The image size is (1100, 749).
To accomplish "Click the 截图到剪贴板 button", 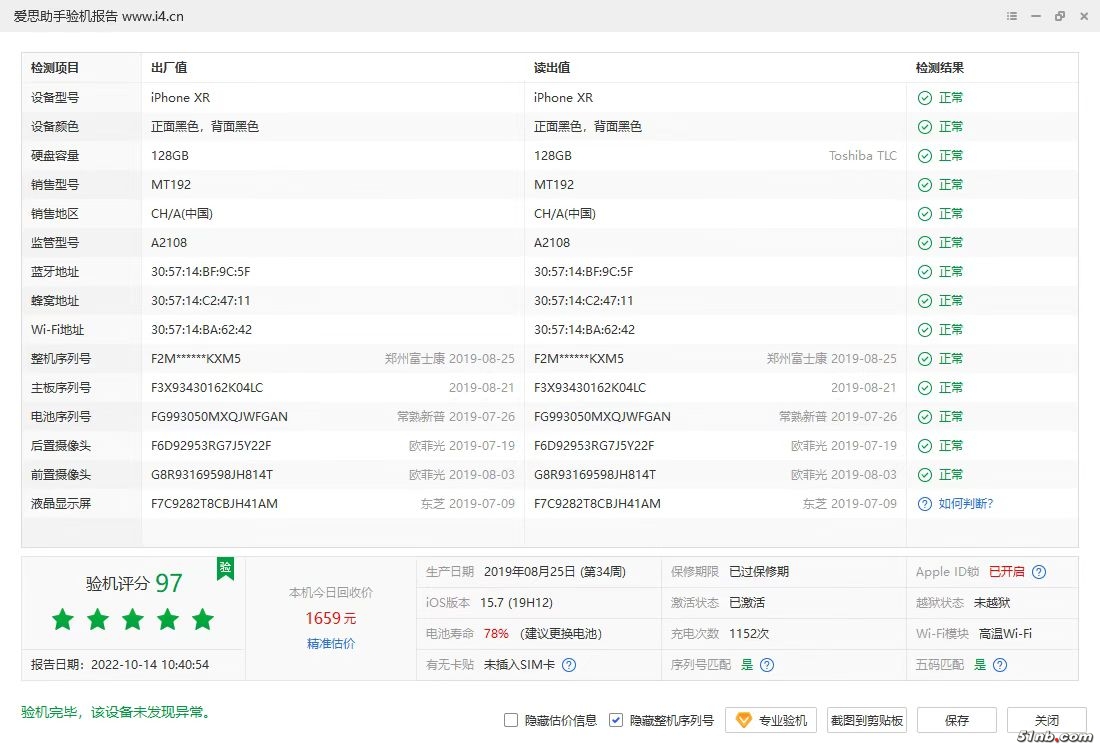I will 867,720.
